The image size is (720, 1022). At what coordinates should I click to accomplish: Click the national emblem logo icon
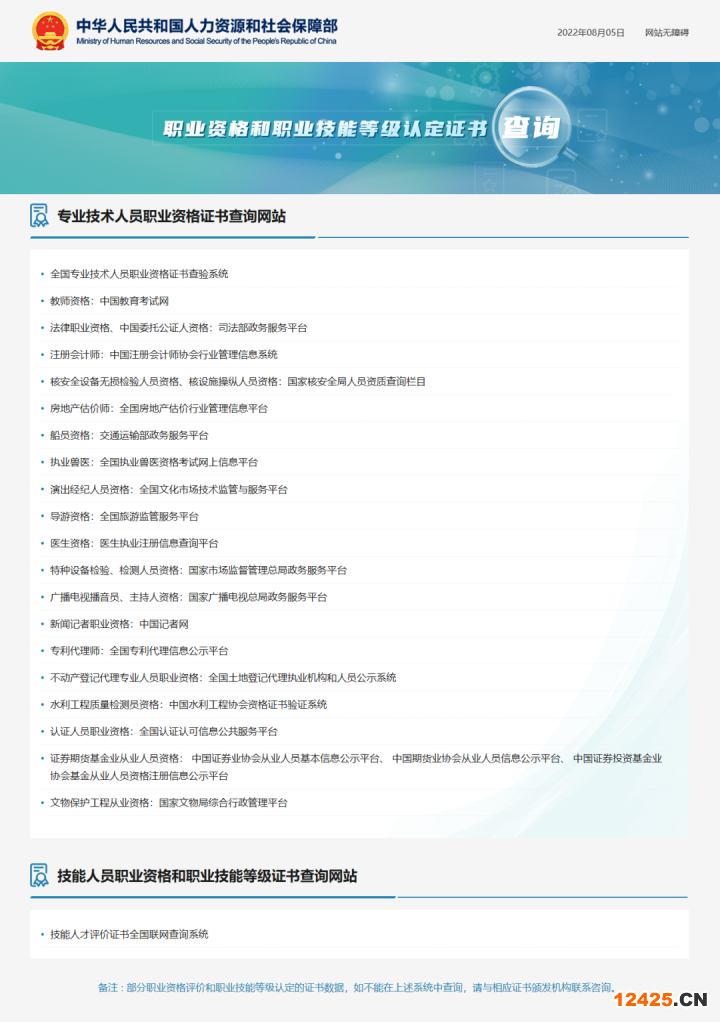pos(49,32)
